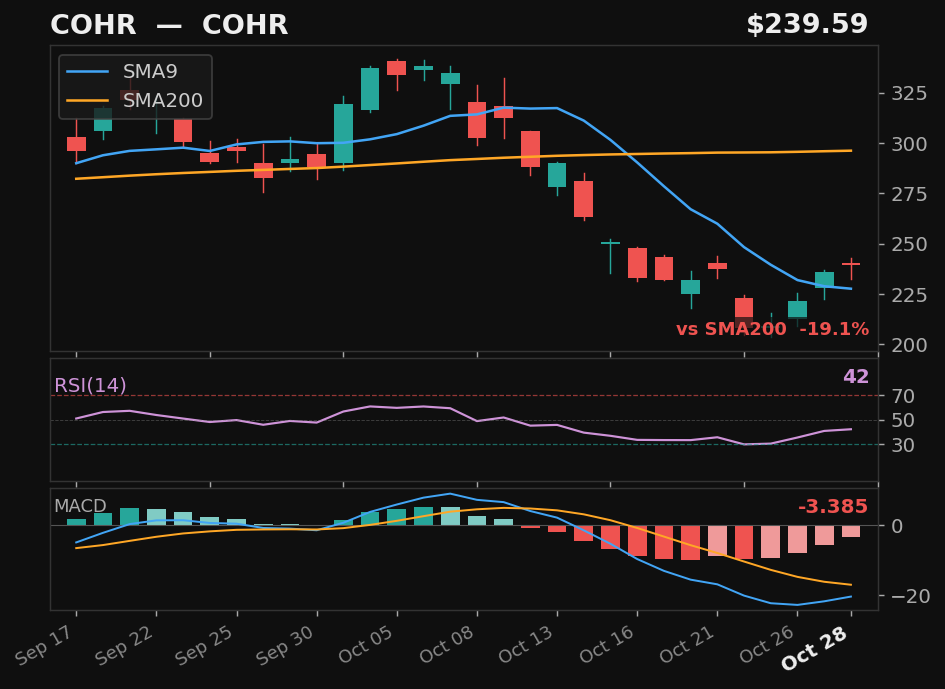This screenshot has height=689, width=945.
Task: Click the Oct 08 date label
Action: coord(447,645)
